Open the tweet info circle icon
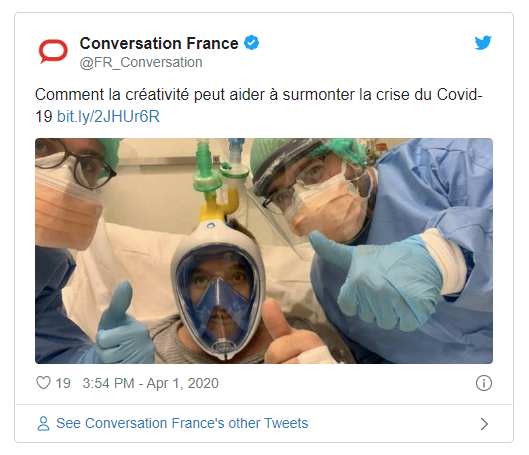The width and height of the screenshot is (529, 455). (x=483, y=383)
